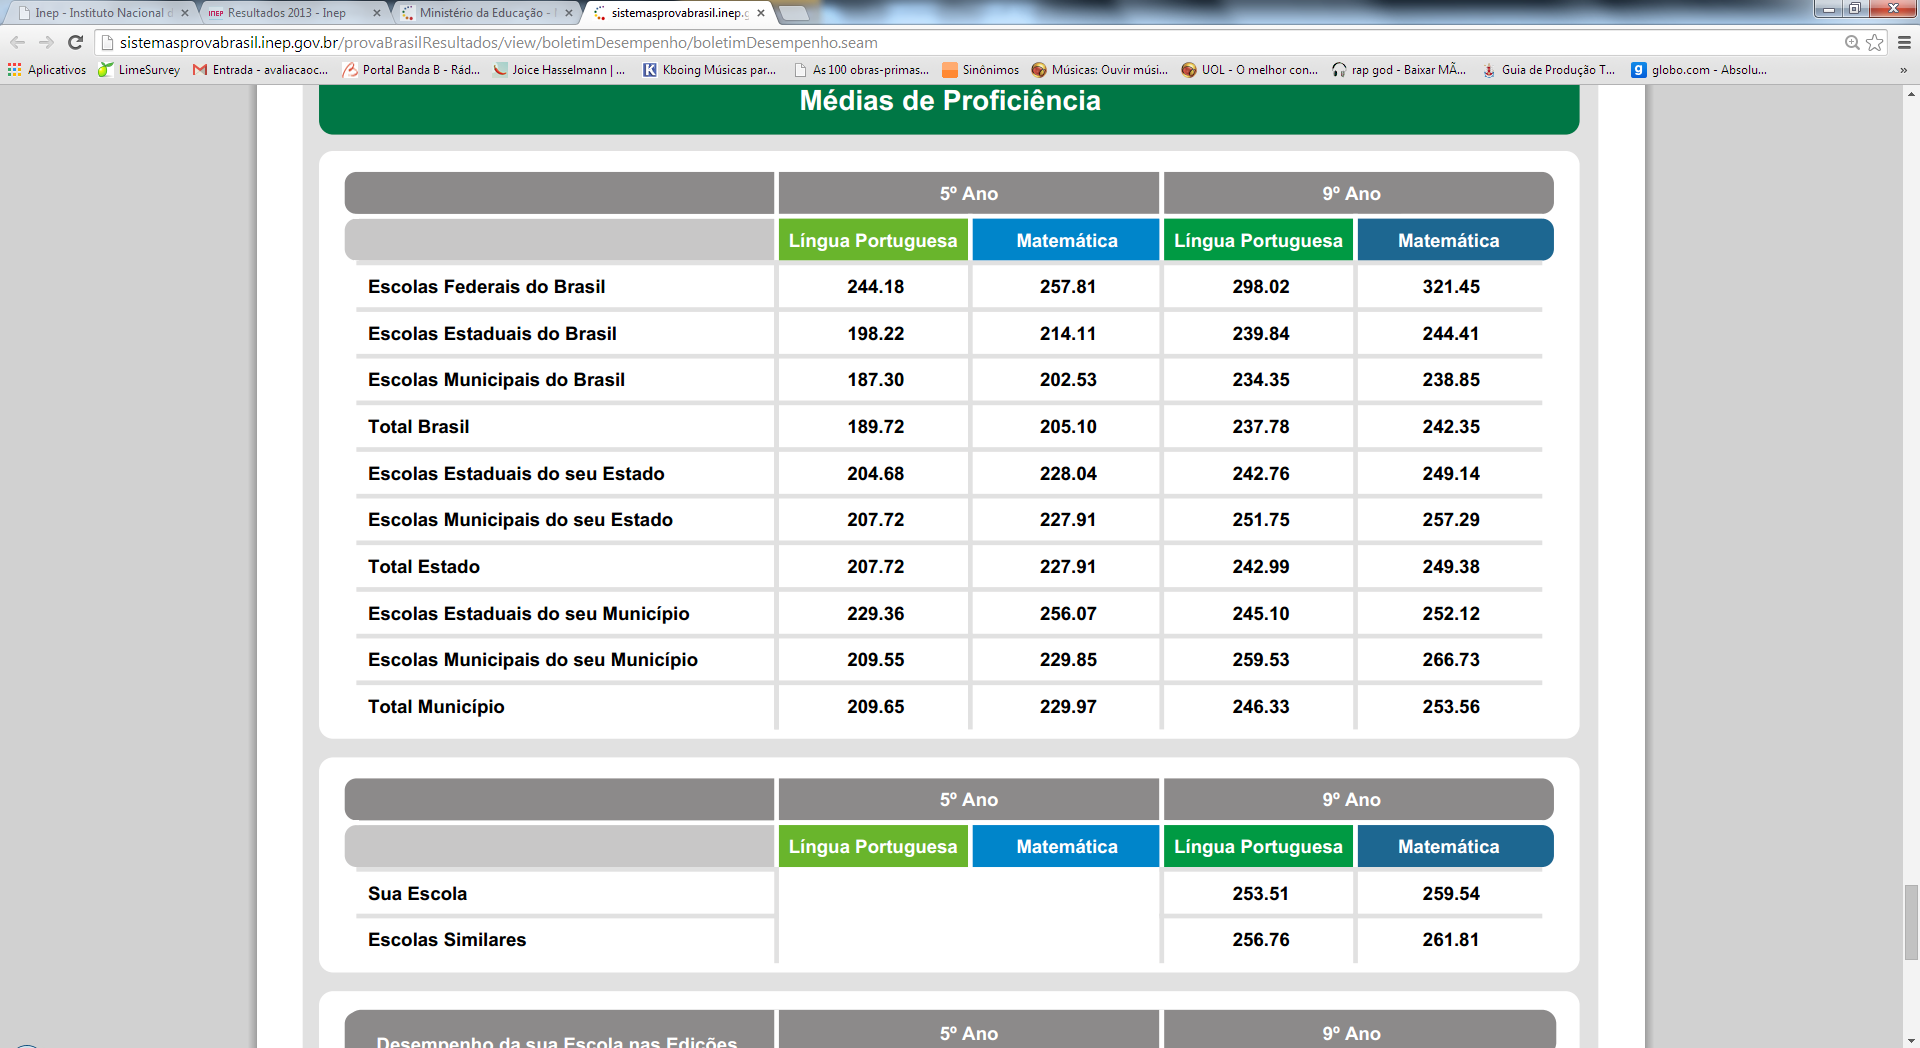Click the scrollbar down arrow

coord(1911,1040)
